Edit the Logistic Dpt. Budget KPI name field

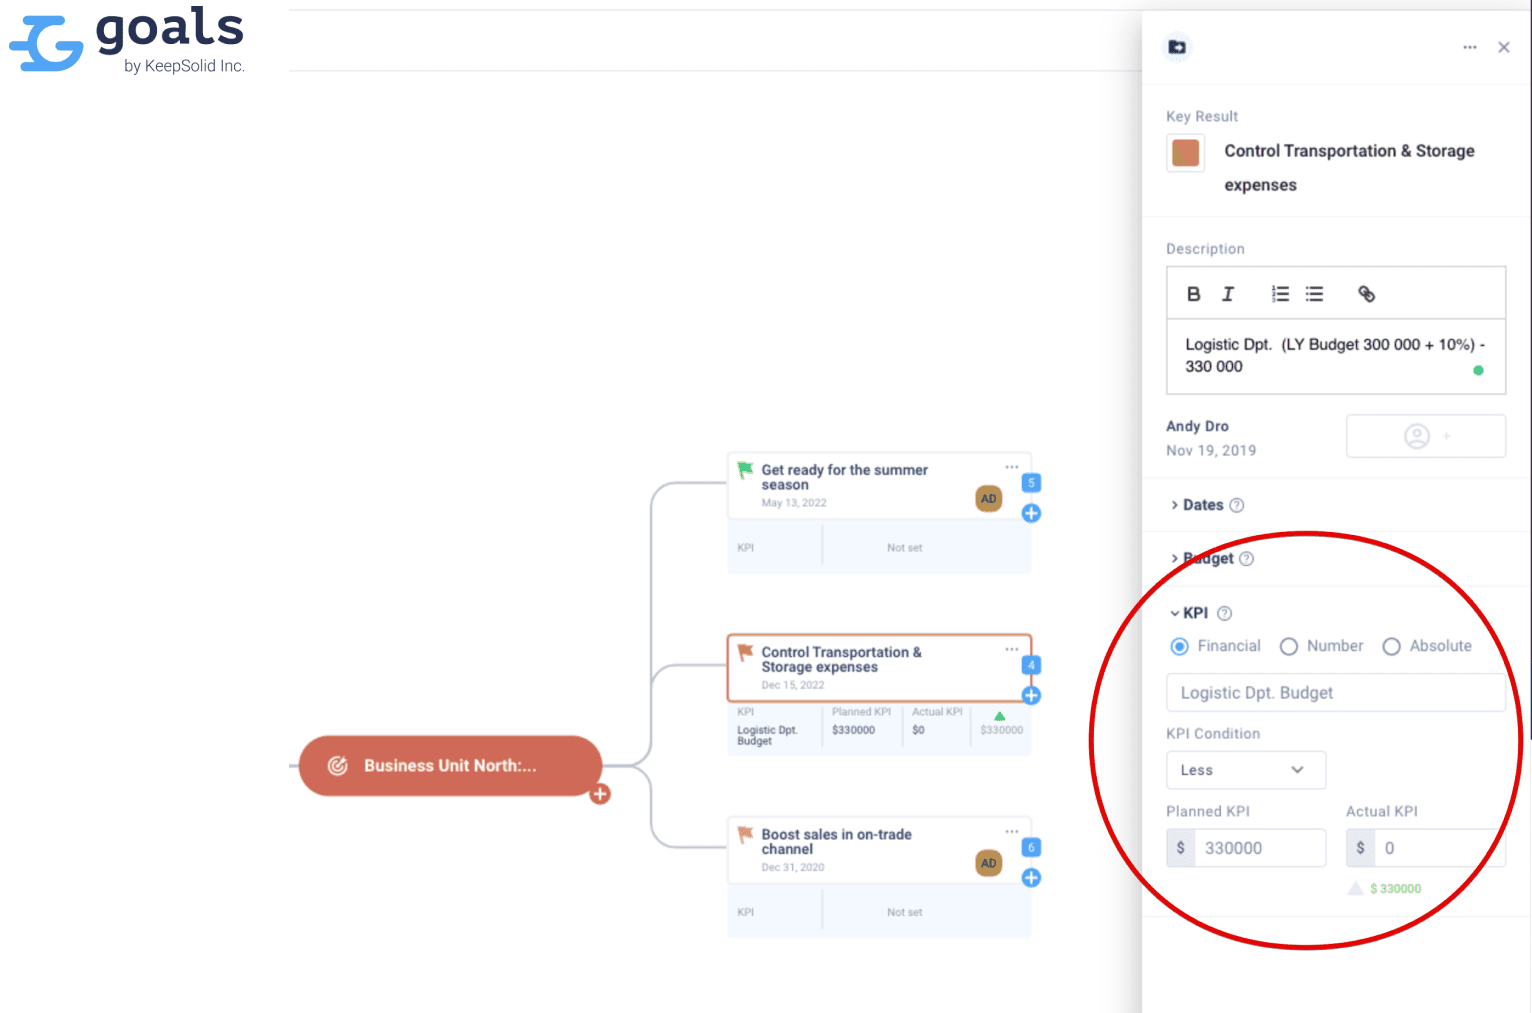(1335, 693)
